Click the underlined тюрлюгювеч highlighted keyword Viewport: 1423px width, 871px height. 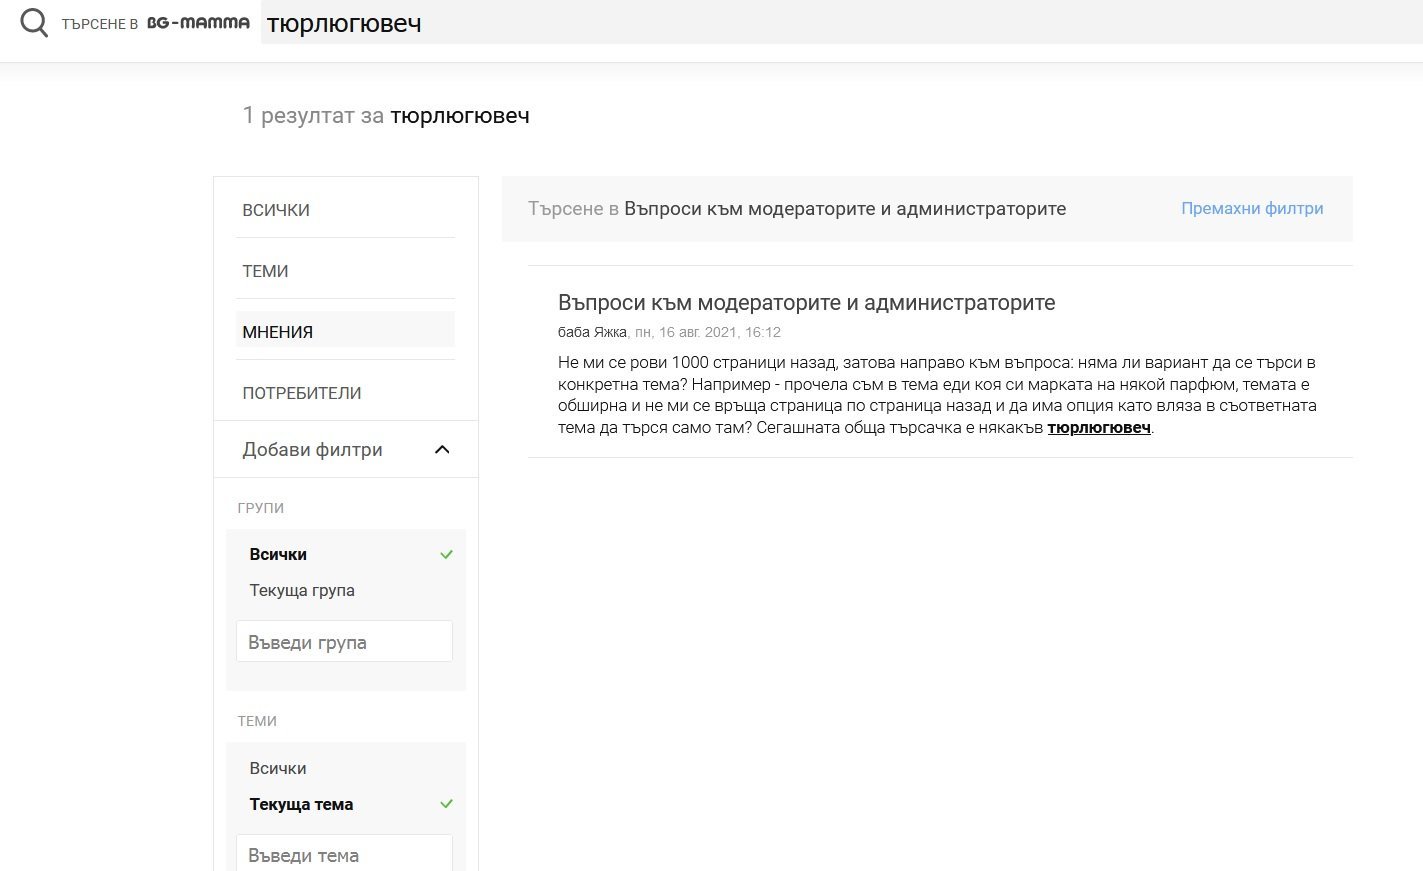[1099, 428]
